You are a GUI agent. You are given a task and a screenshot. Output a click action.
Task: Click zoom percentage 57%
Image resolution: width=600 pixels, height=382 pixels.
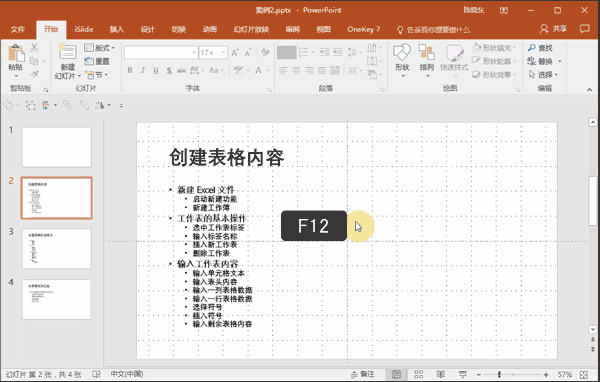point(564,374)
